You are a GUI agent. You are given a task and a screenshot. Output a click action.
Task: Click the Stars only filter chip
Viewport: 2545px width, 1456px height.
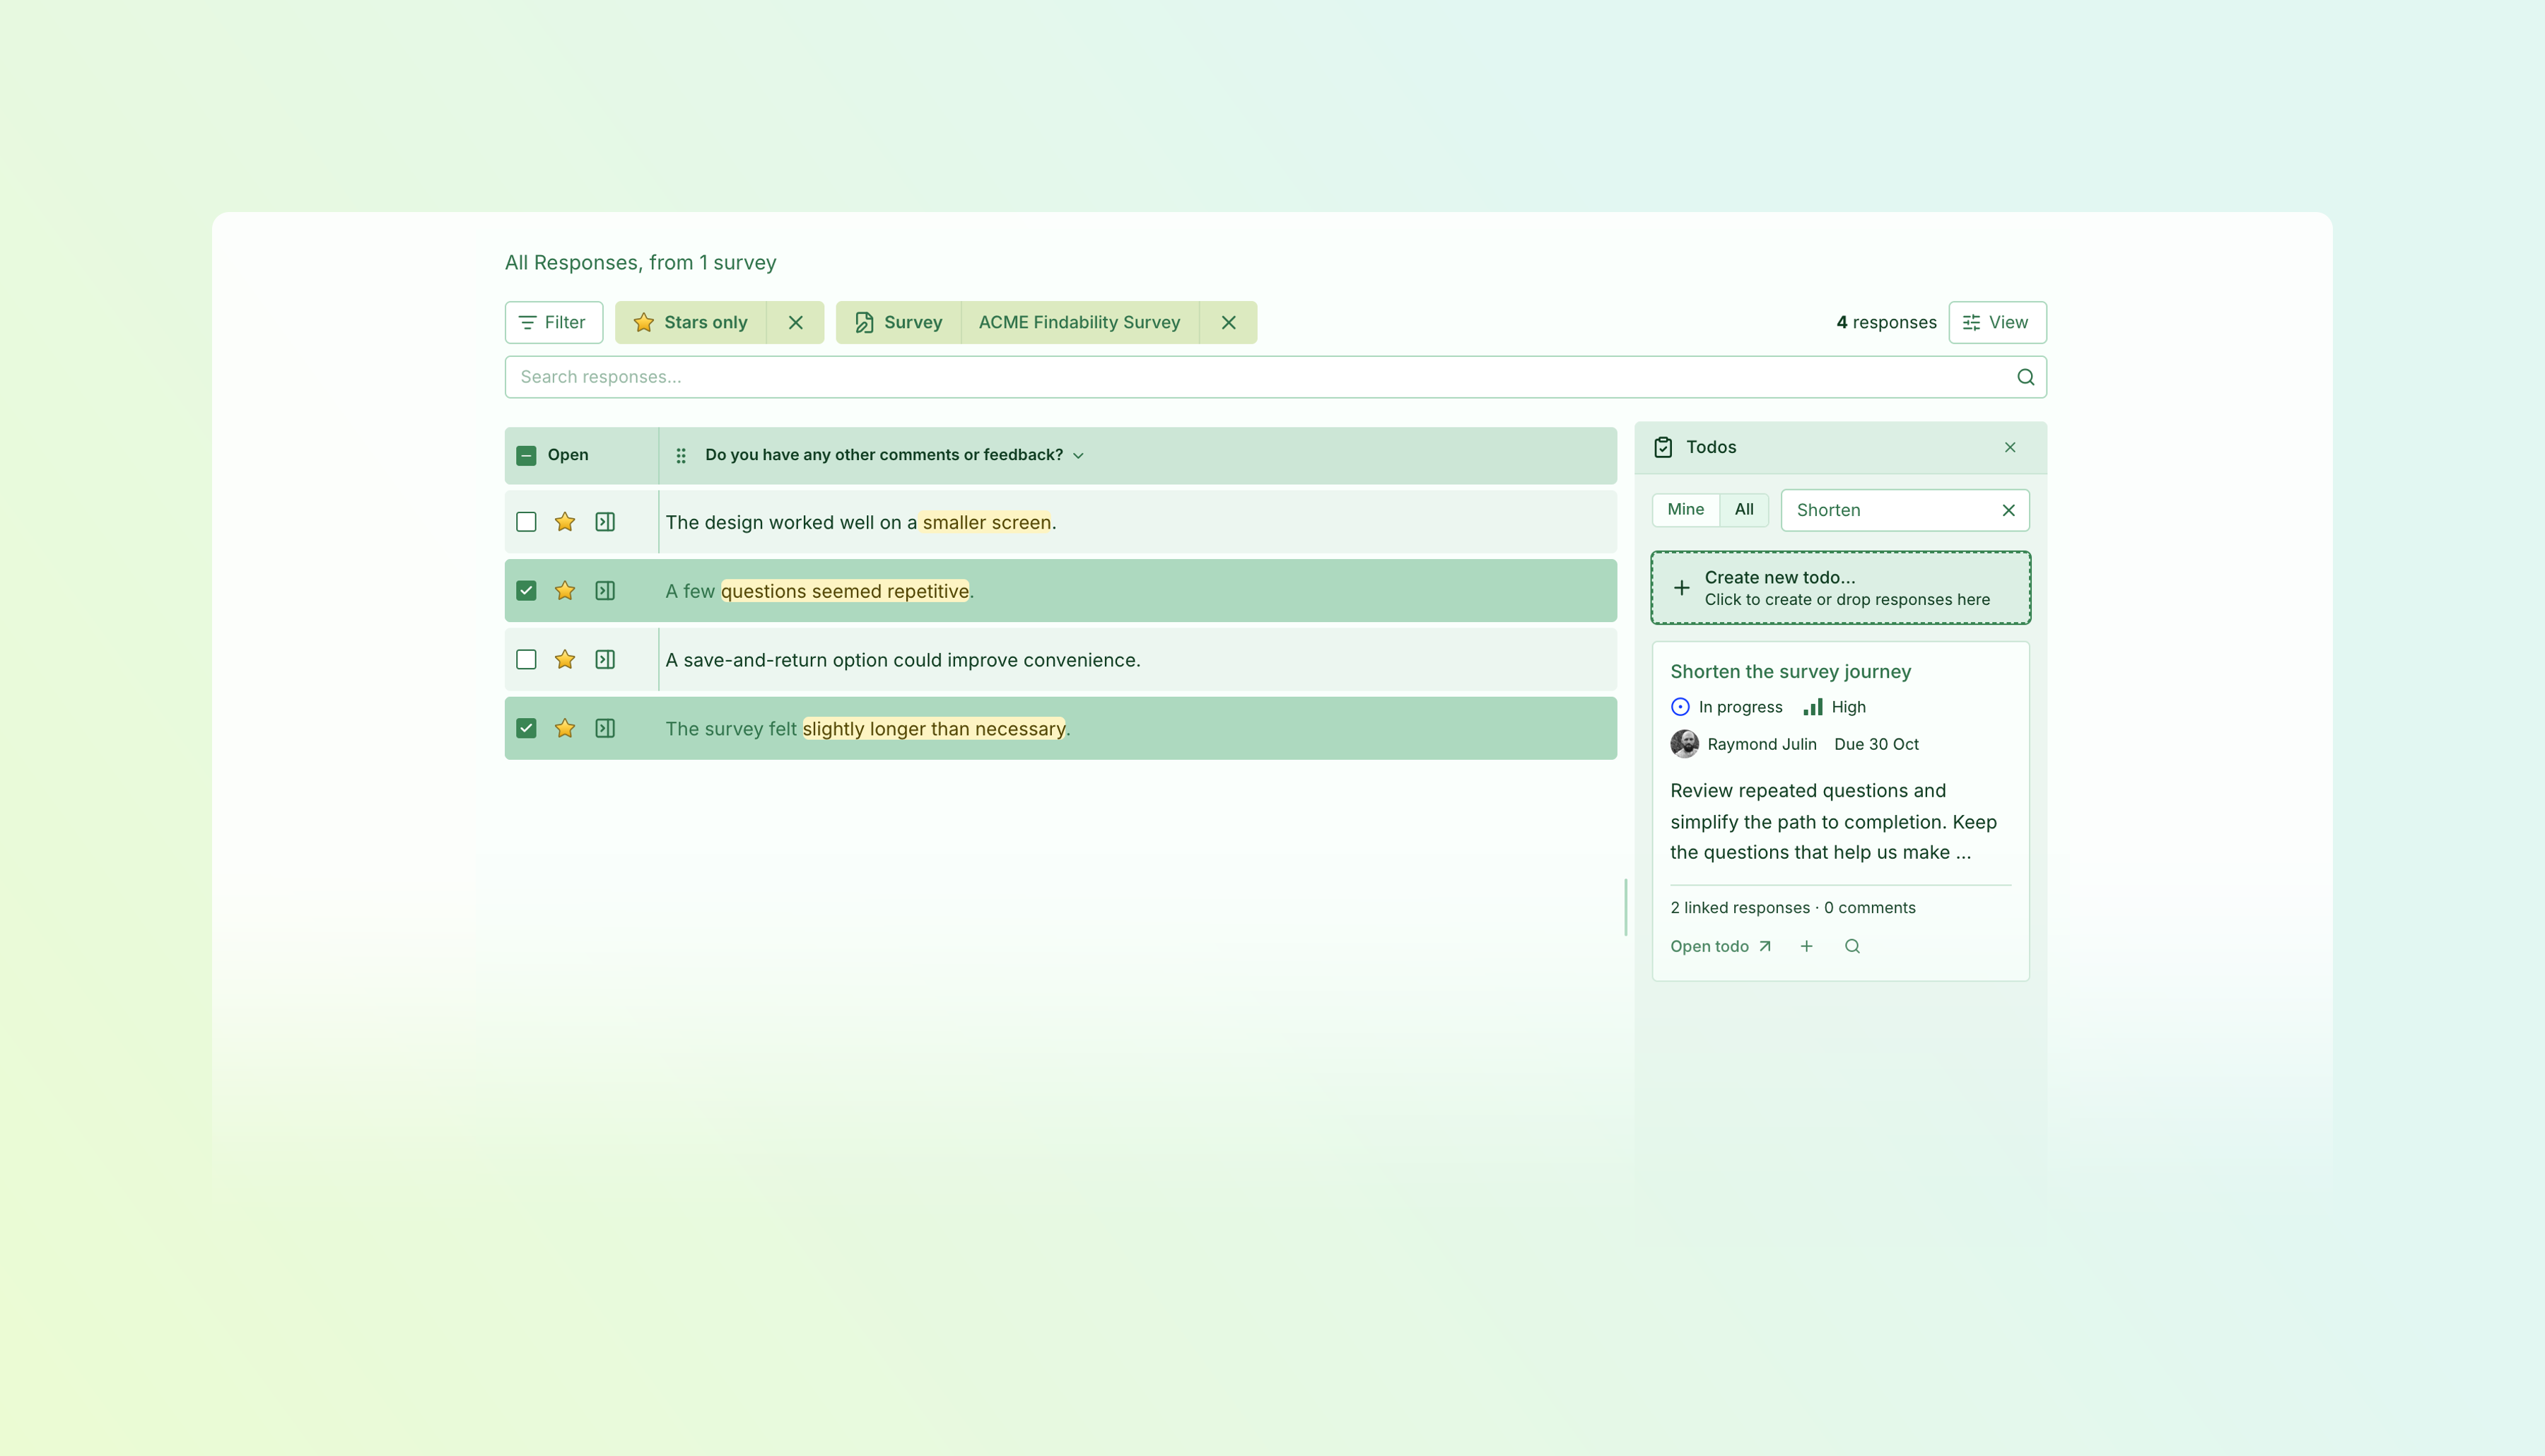(691, 322)
